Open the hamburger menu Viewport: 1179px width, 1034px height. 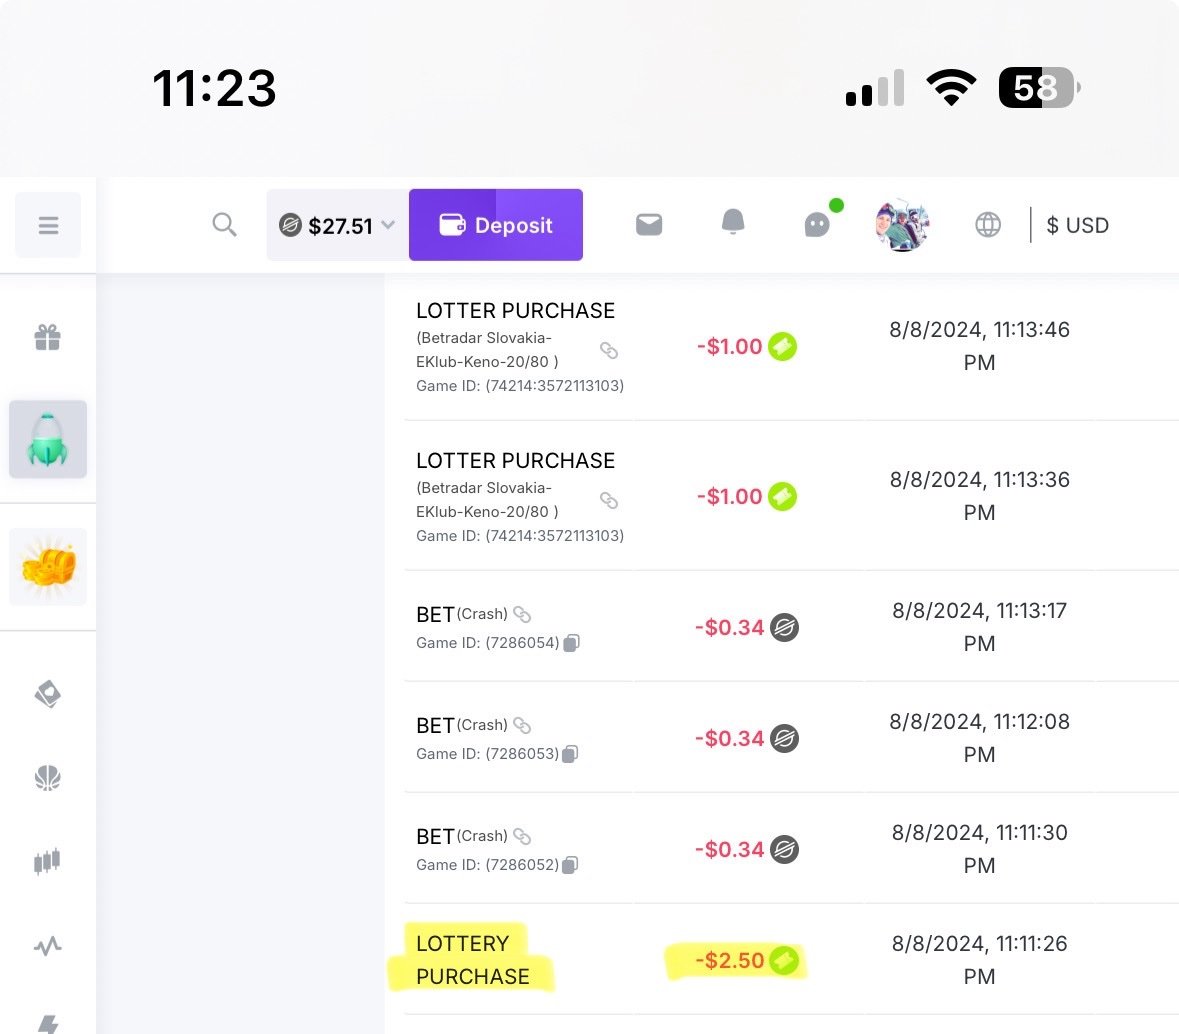48,225
